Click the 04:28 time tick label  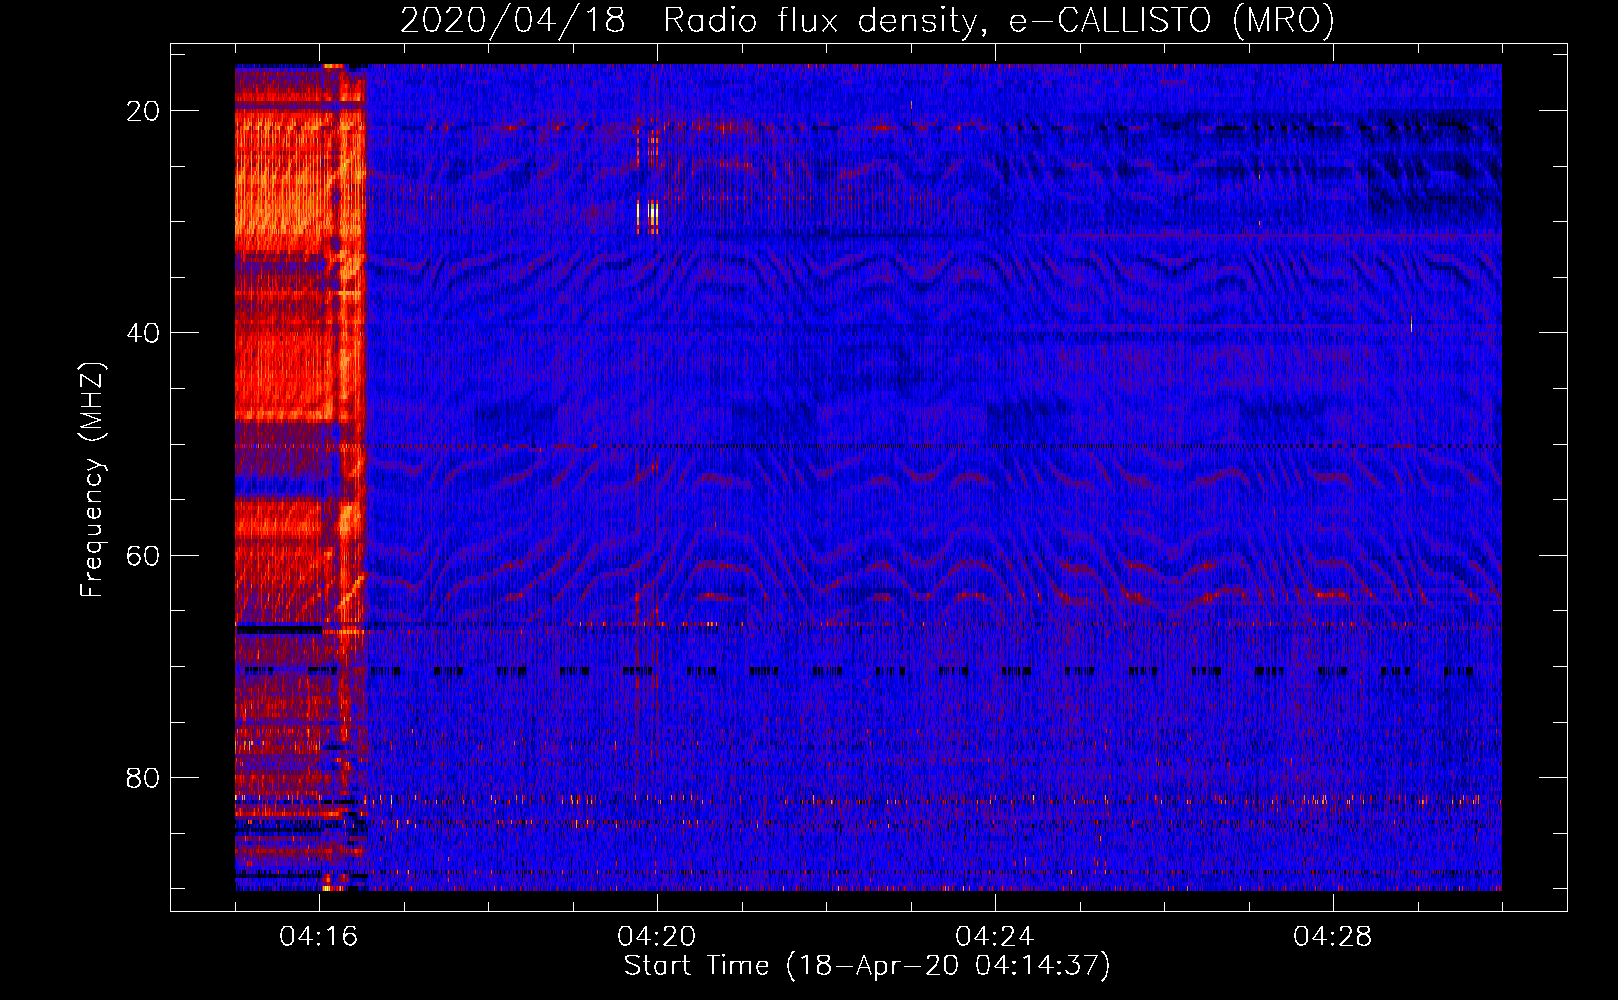click(x=1333, y=937)
